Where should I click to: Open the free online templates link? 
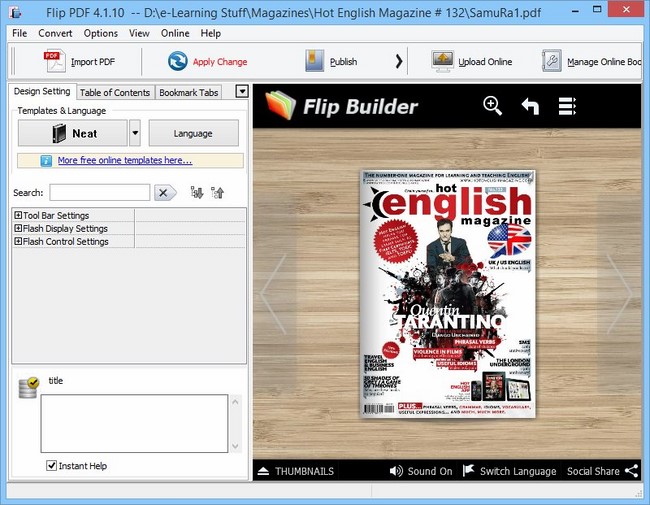[x=124, y=160]
